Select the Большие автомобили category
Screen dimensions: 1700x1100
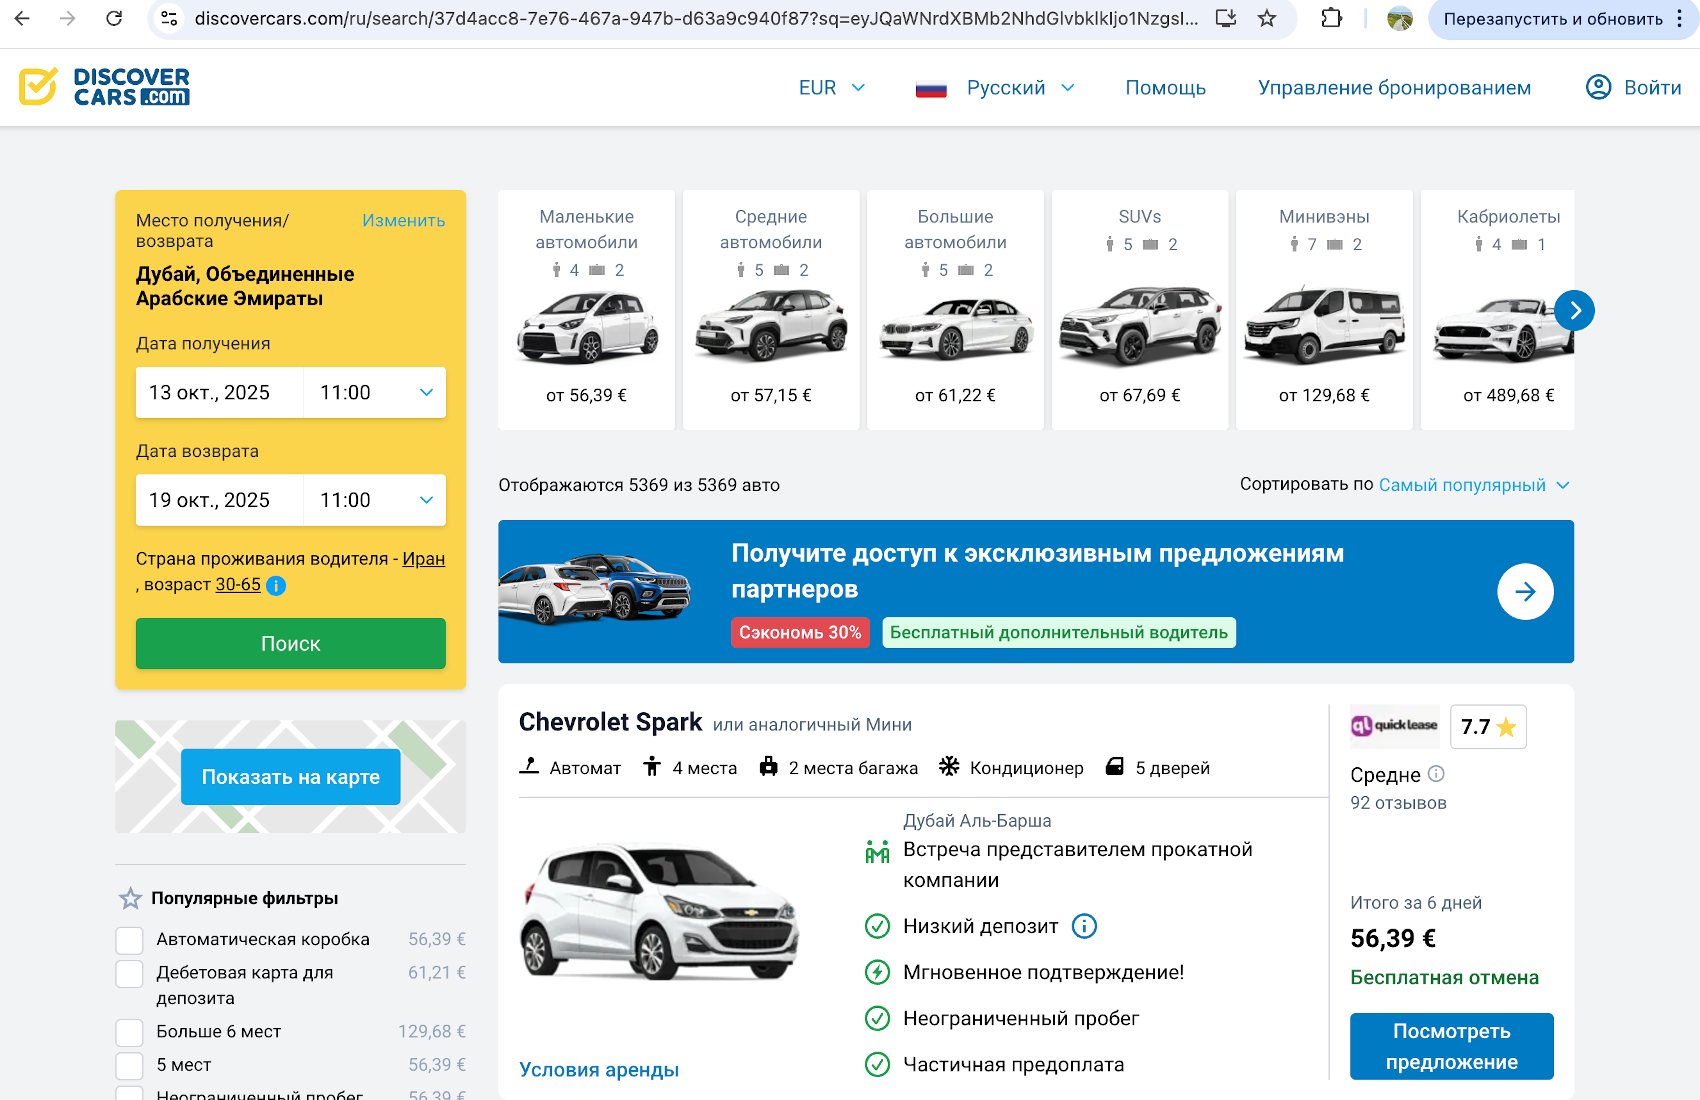[x=955, y=310]
